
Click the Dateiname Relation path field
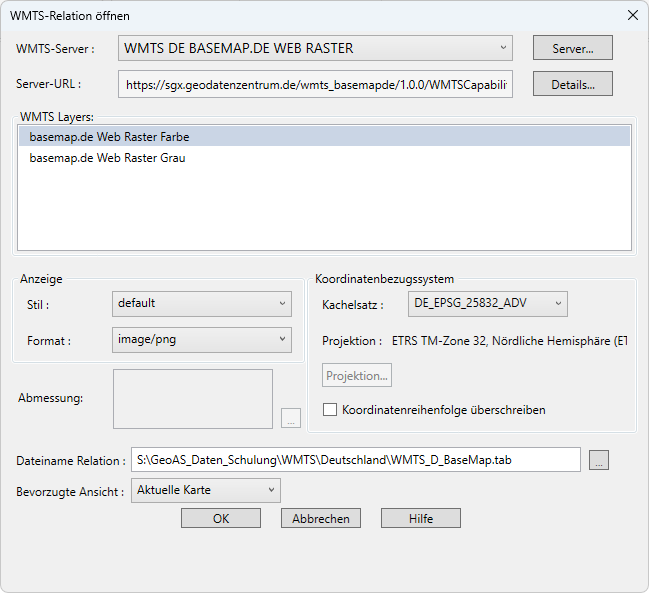coord(356,460)
